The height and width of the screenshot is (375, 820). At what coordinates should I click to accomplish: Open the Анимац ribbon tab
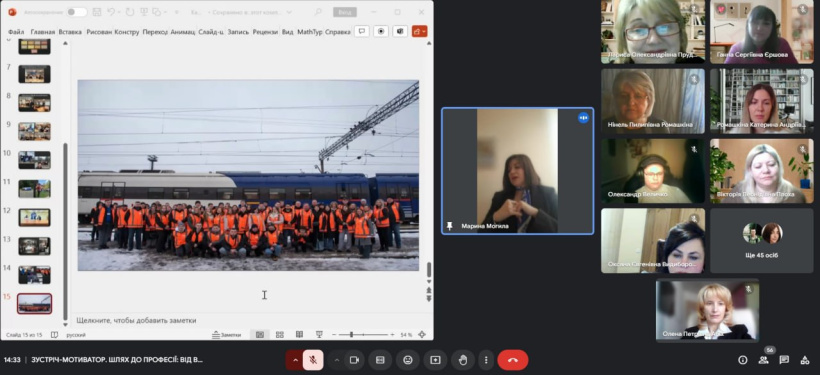click(183, 32)
